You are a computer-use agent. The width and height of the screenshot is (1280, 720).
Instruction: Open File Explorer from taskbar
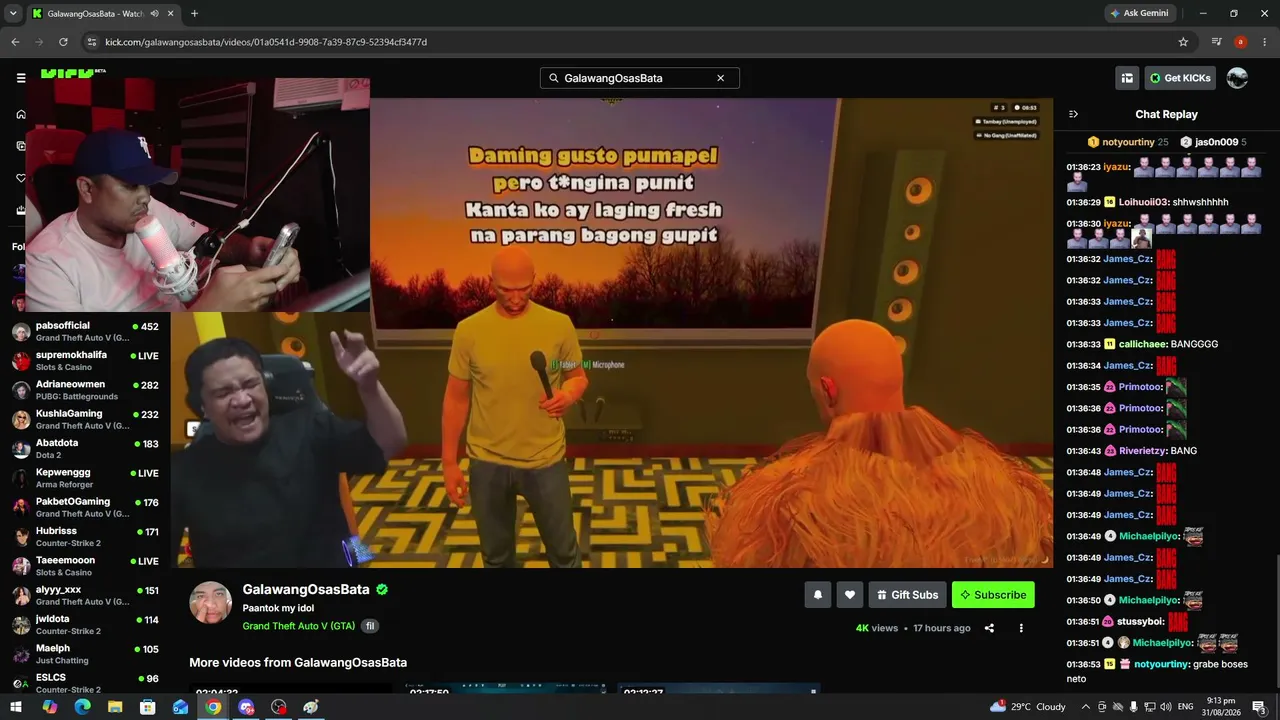pos(115,707)
